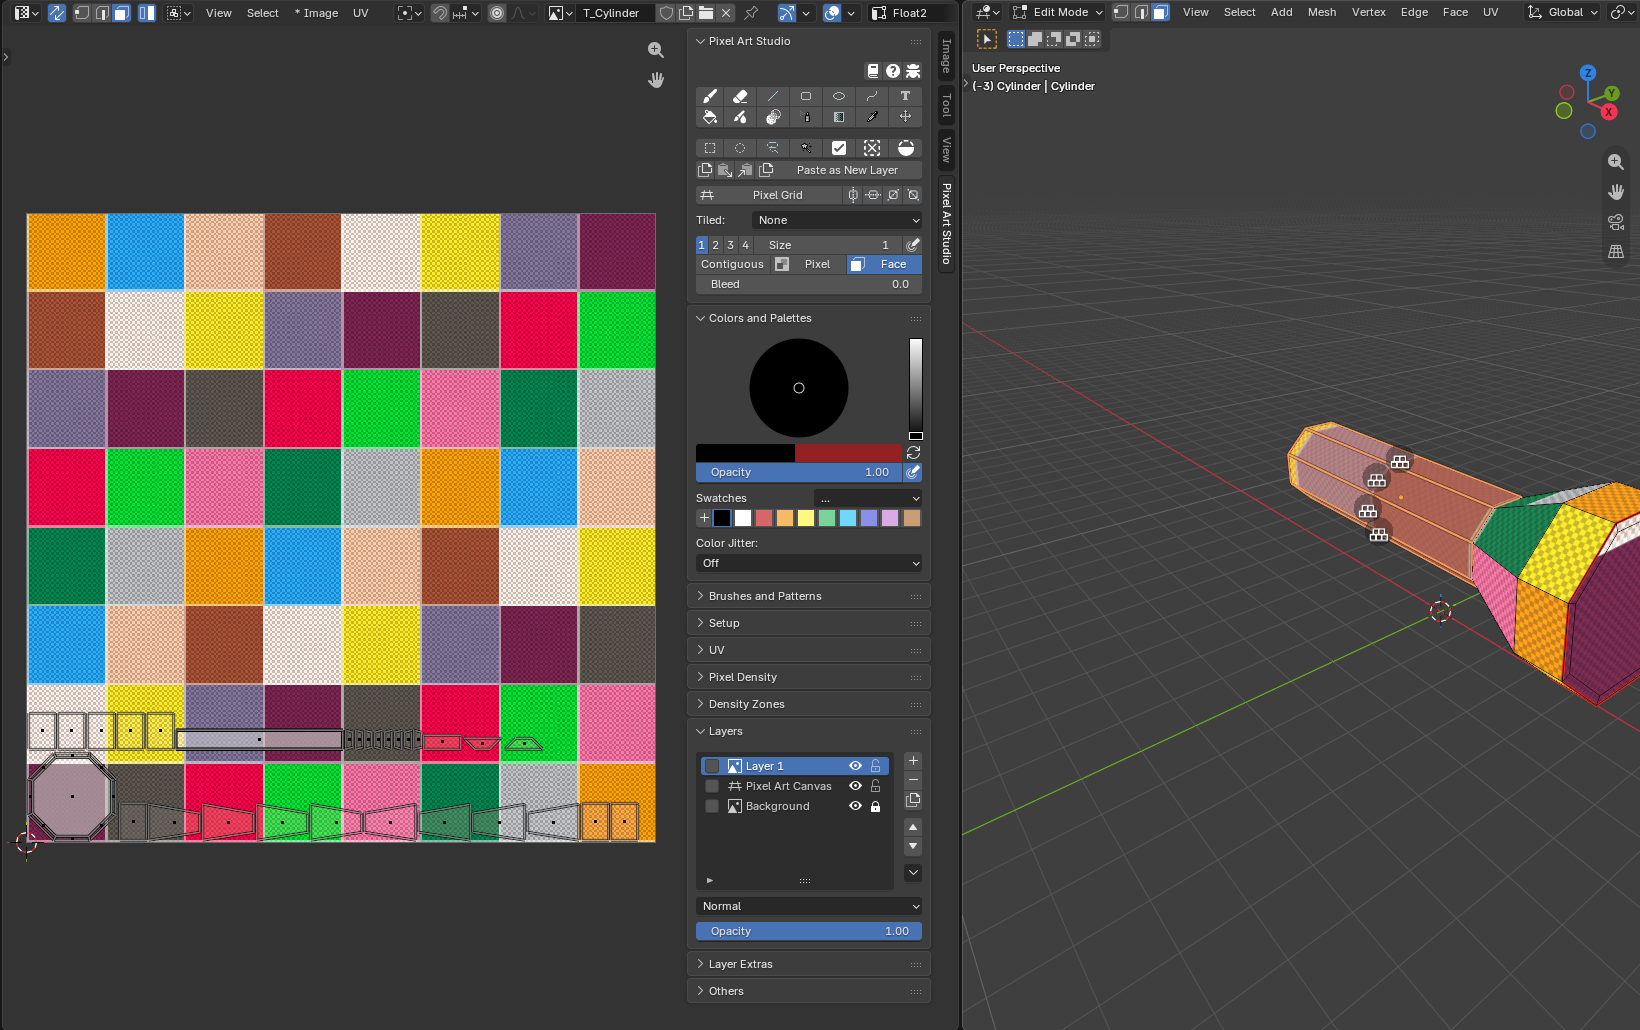
Task: Select the eyedropper color picker tool
Action: (872, 117)
